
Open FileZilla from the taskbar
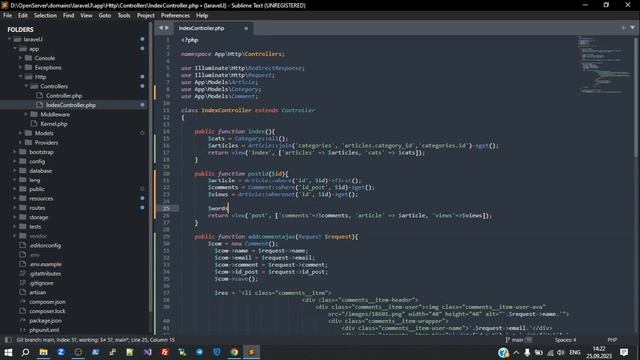[164, 352]
